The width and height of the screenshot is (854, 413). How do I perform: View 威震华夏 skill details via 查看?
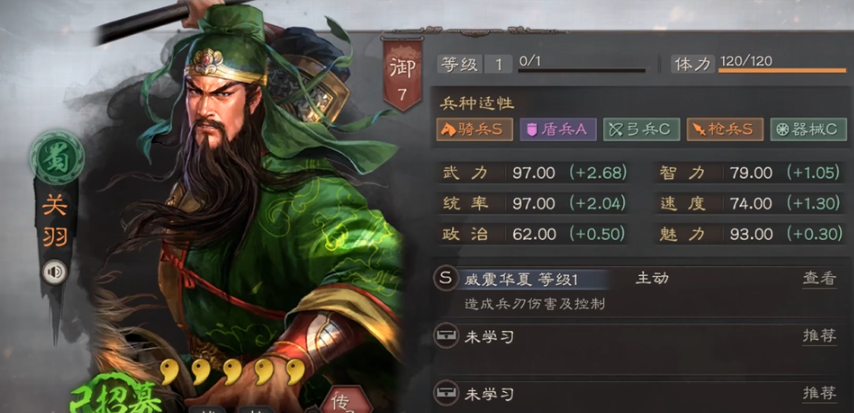click(819, 278)
